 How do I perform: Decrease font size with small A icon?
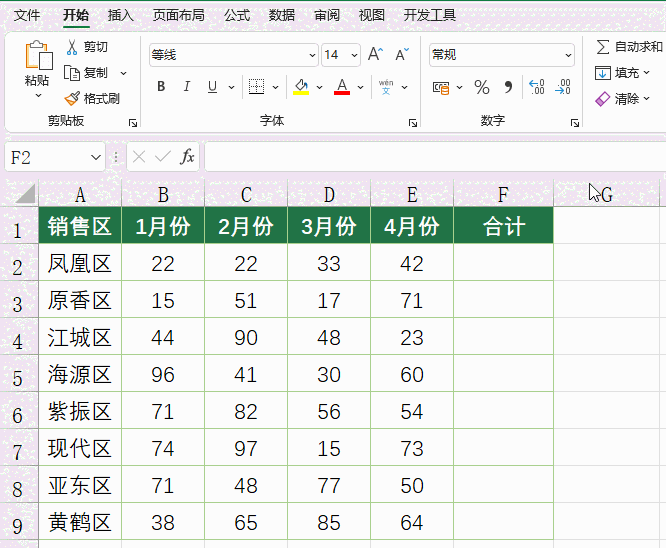[401, 54]
